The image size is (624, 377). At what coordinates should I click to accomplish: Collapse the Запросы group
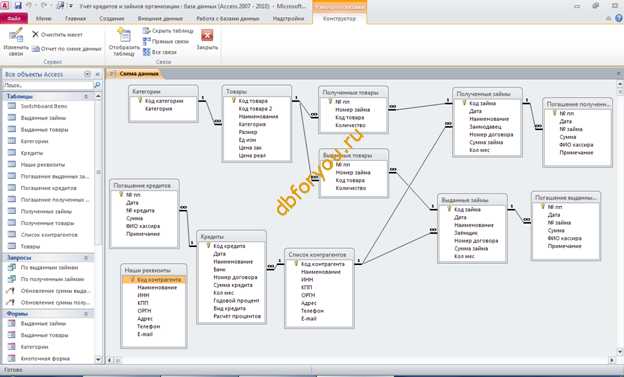coord(86,258)
